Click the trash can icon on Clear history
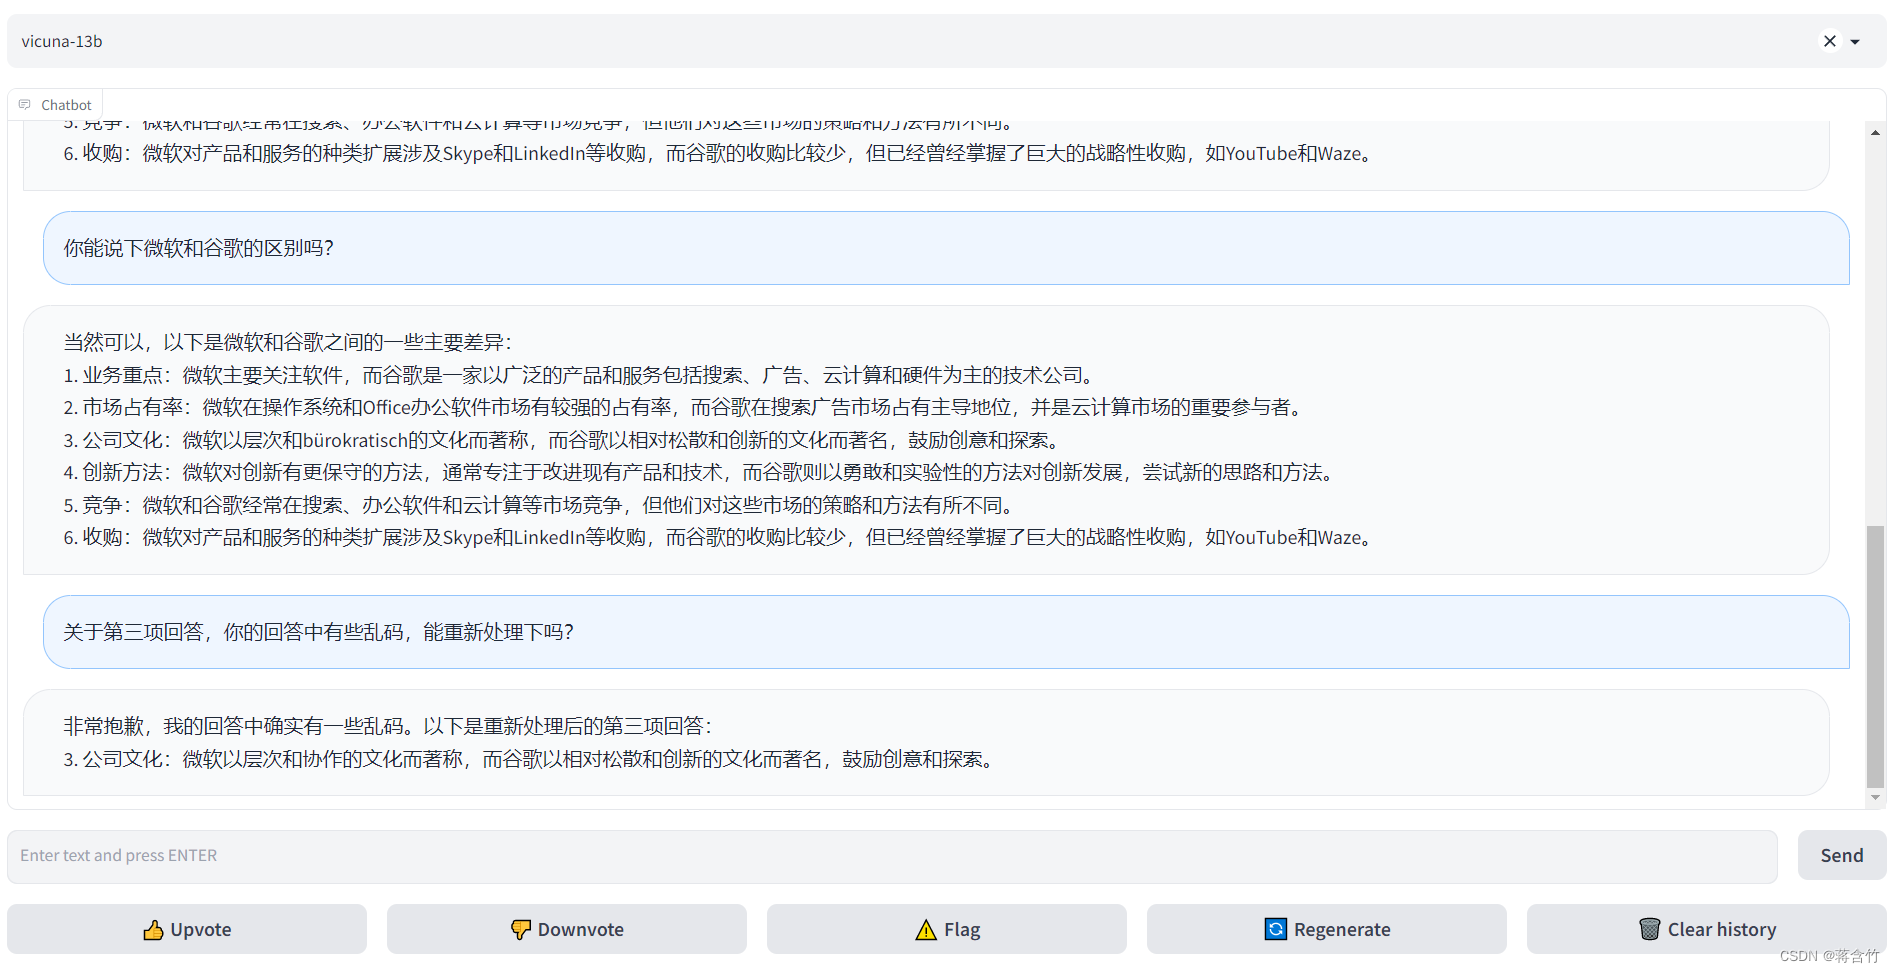 (1650, 929)
